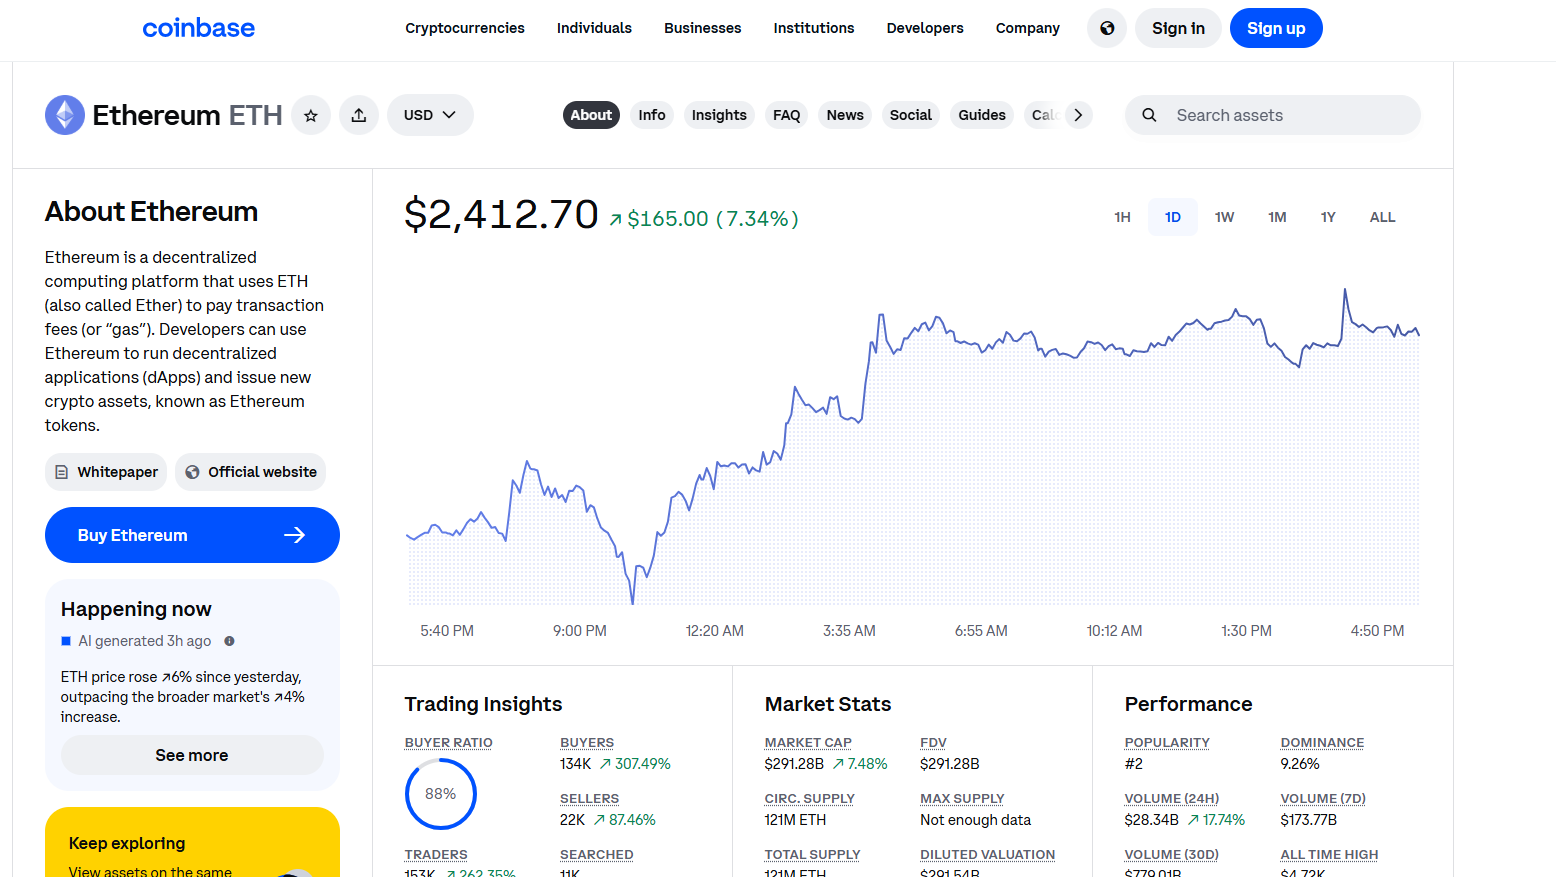
Task: Open the USD currency dropdown
Action: (430, 115)
